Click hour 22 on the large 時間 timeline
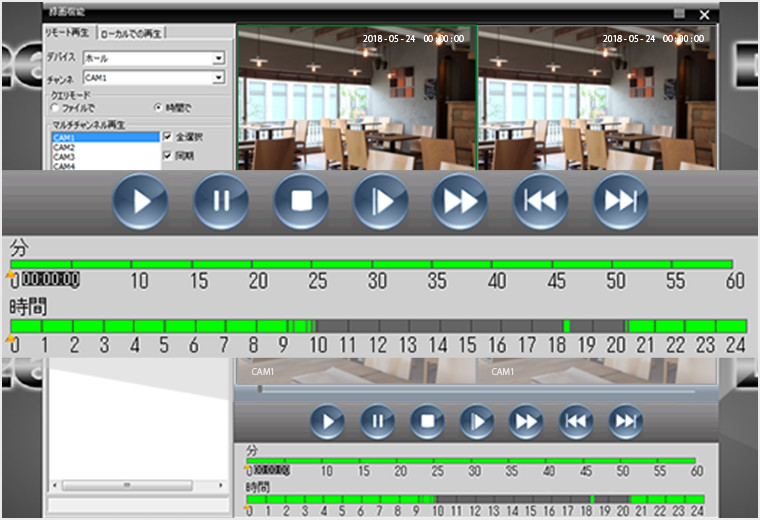 tap(672, 327)
